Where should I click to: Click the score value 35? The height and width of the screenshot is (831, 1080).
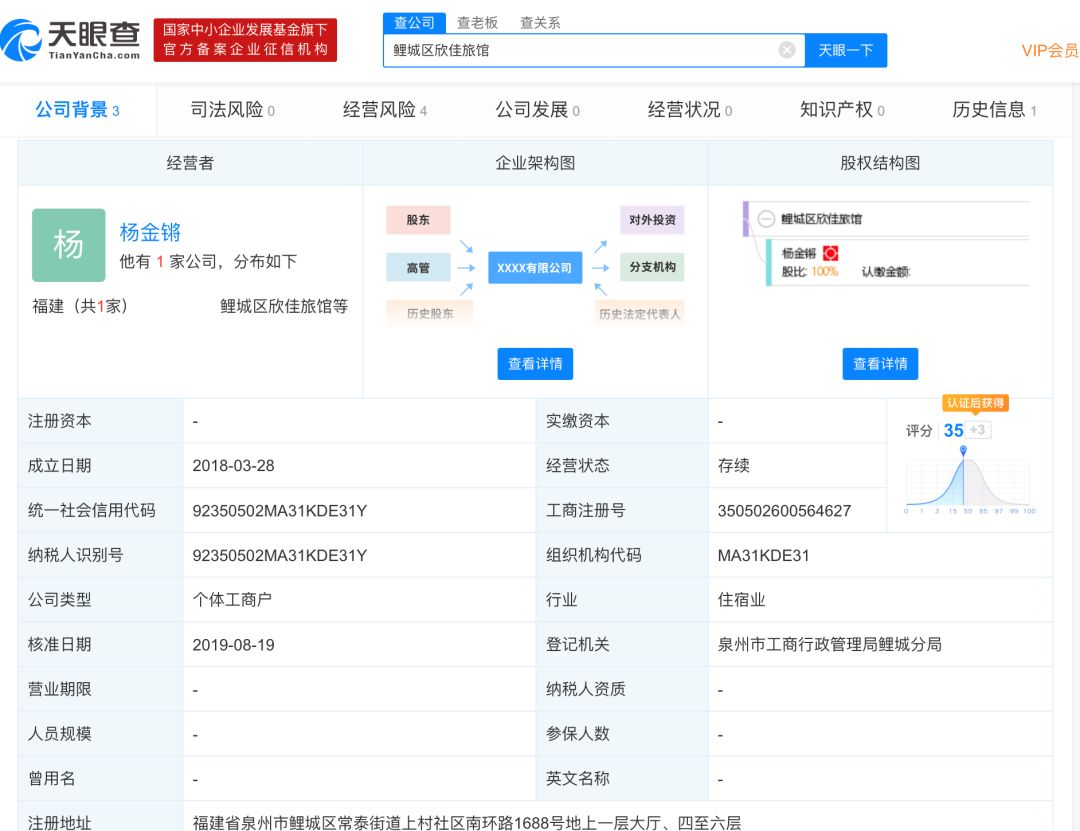[953, 431]
